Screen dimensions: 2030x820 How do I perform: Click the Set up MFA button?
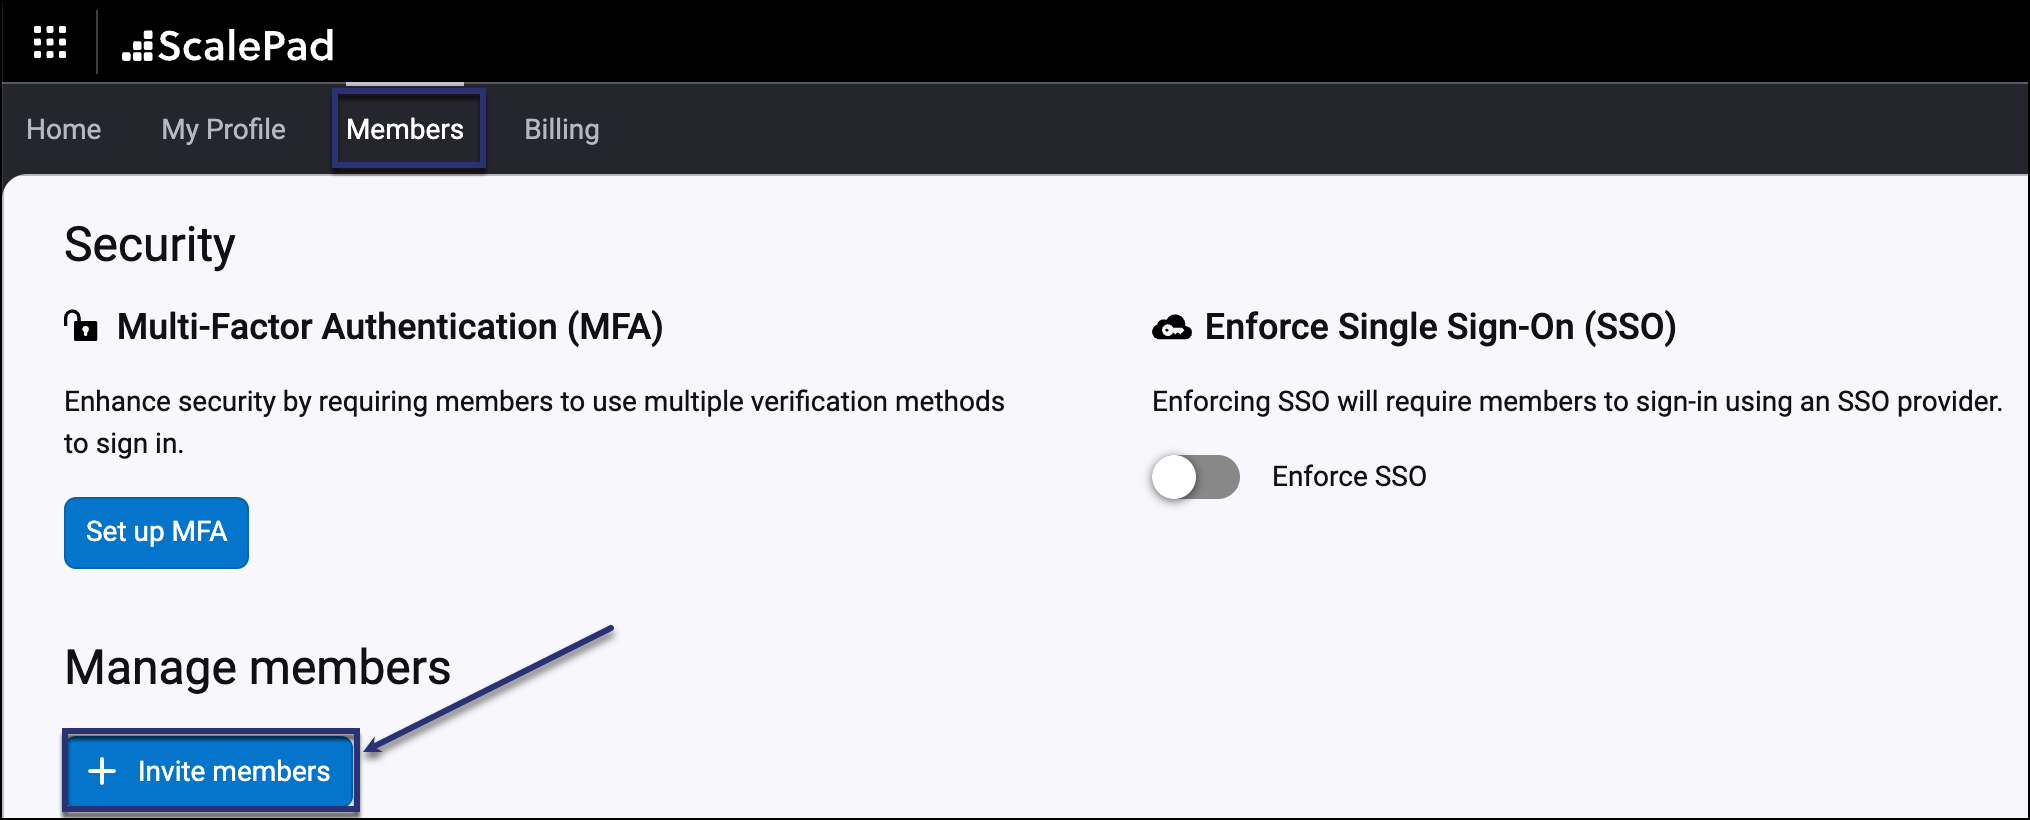tap(156, 532)
